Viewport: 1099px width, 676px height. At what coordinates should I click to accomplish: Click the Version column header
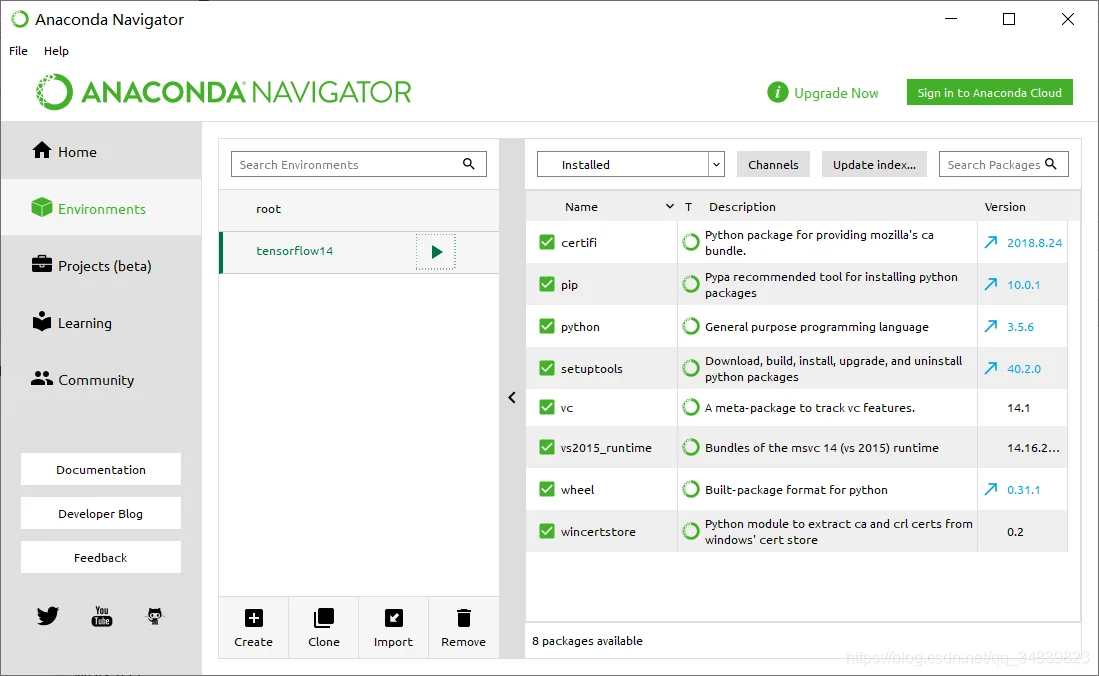pos(1005,207)
